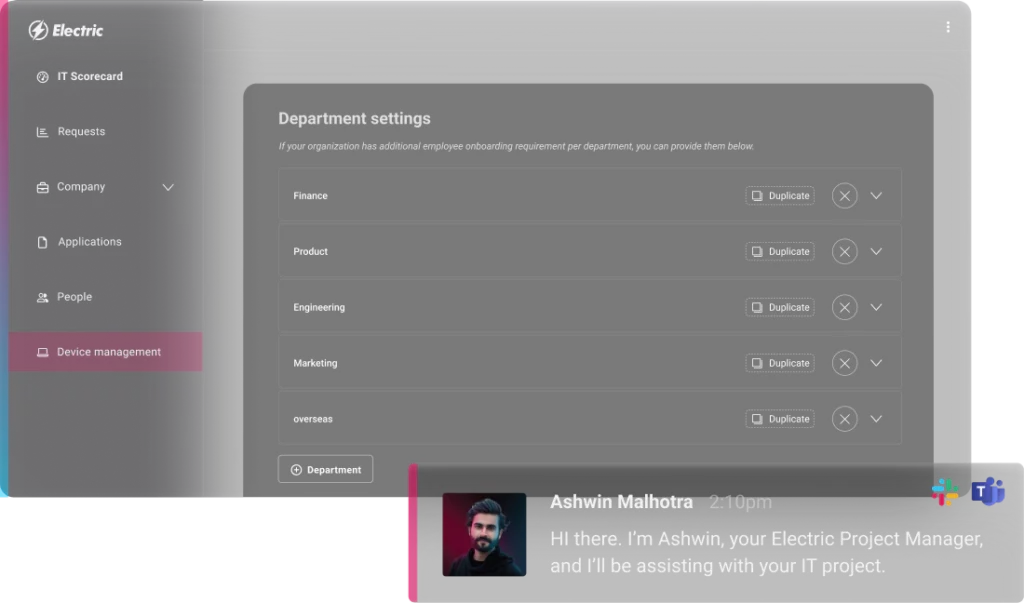Expand the Finance department settings
This screenshot has width=1024, height=603.
(x=876, y=196)
